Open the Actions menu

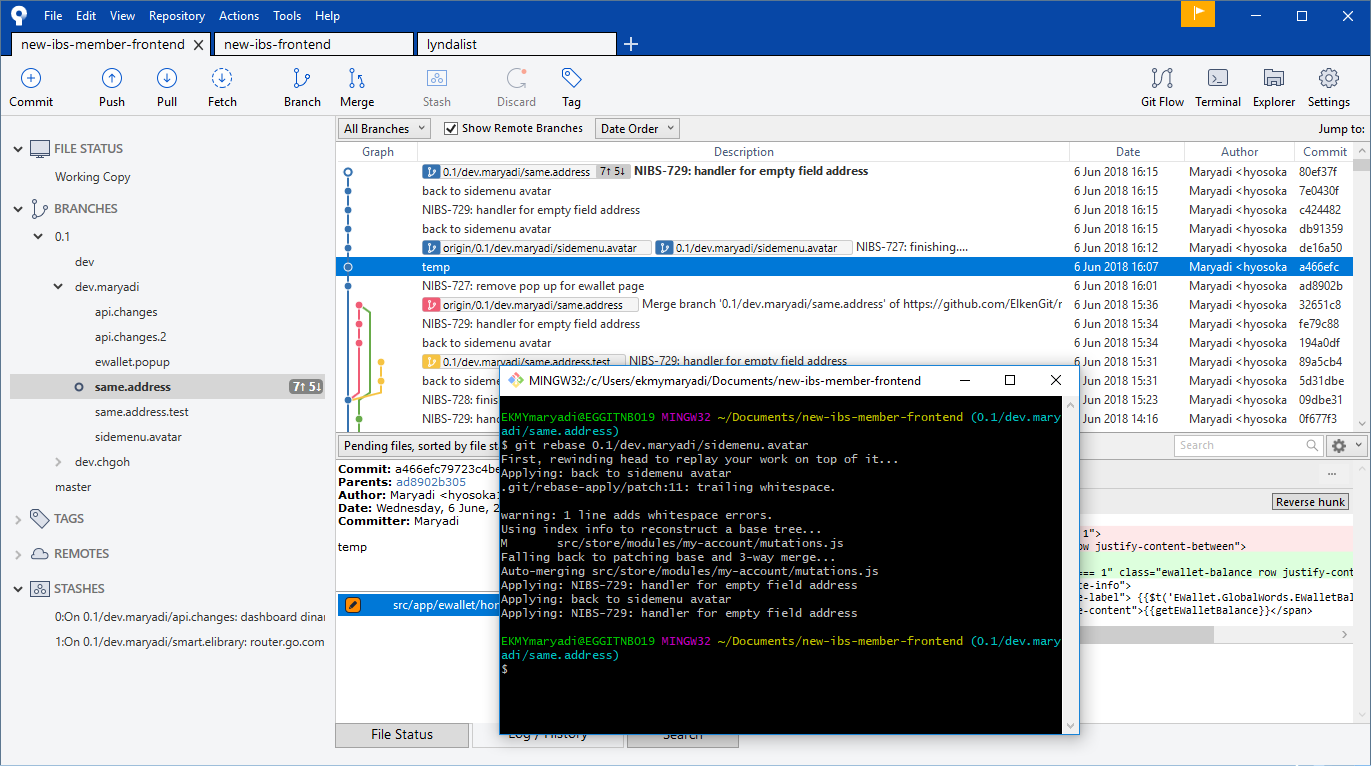(x=238, y=16)
